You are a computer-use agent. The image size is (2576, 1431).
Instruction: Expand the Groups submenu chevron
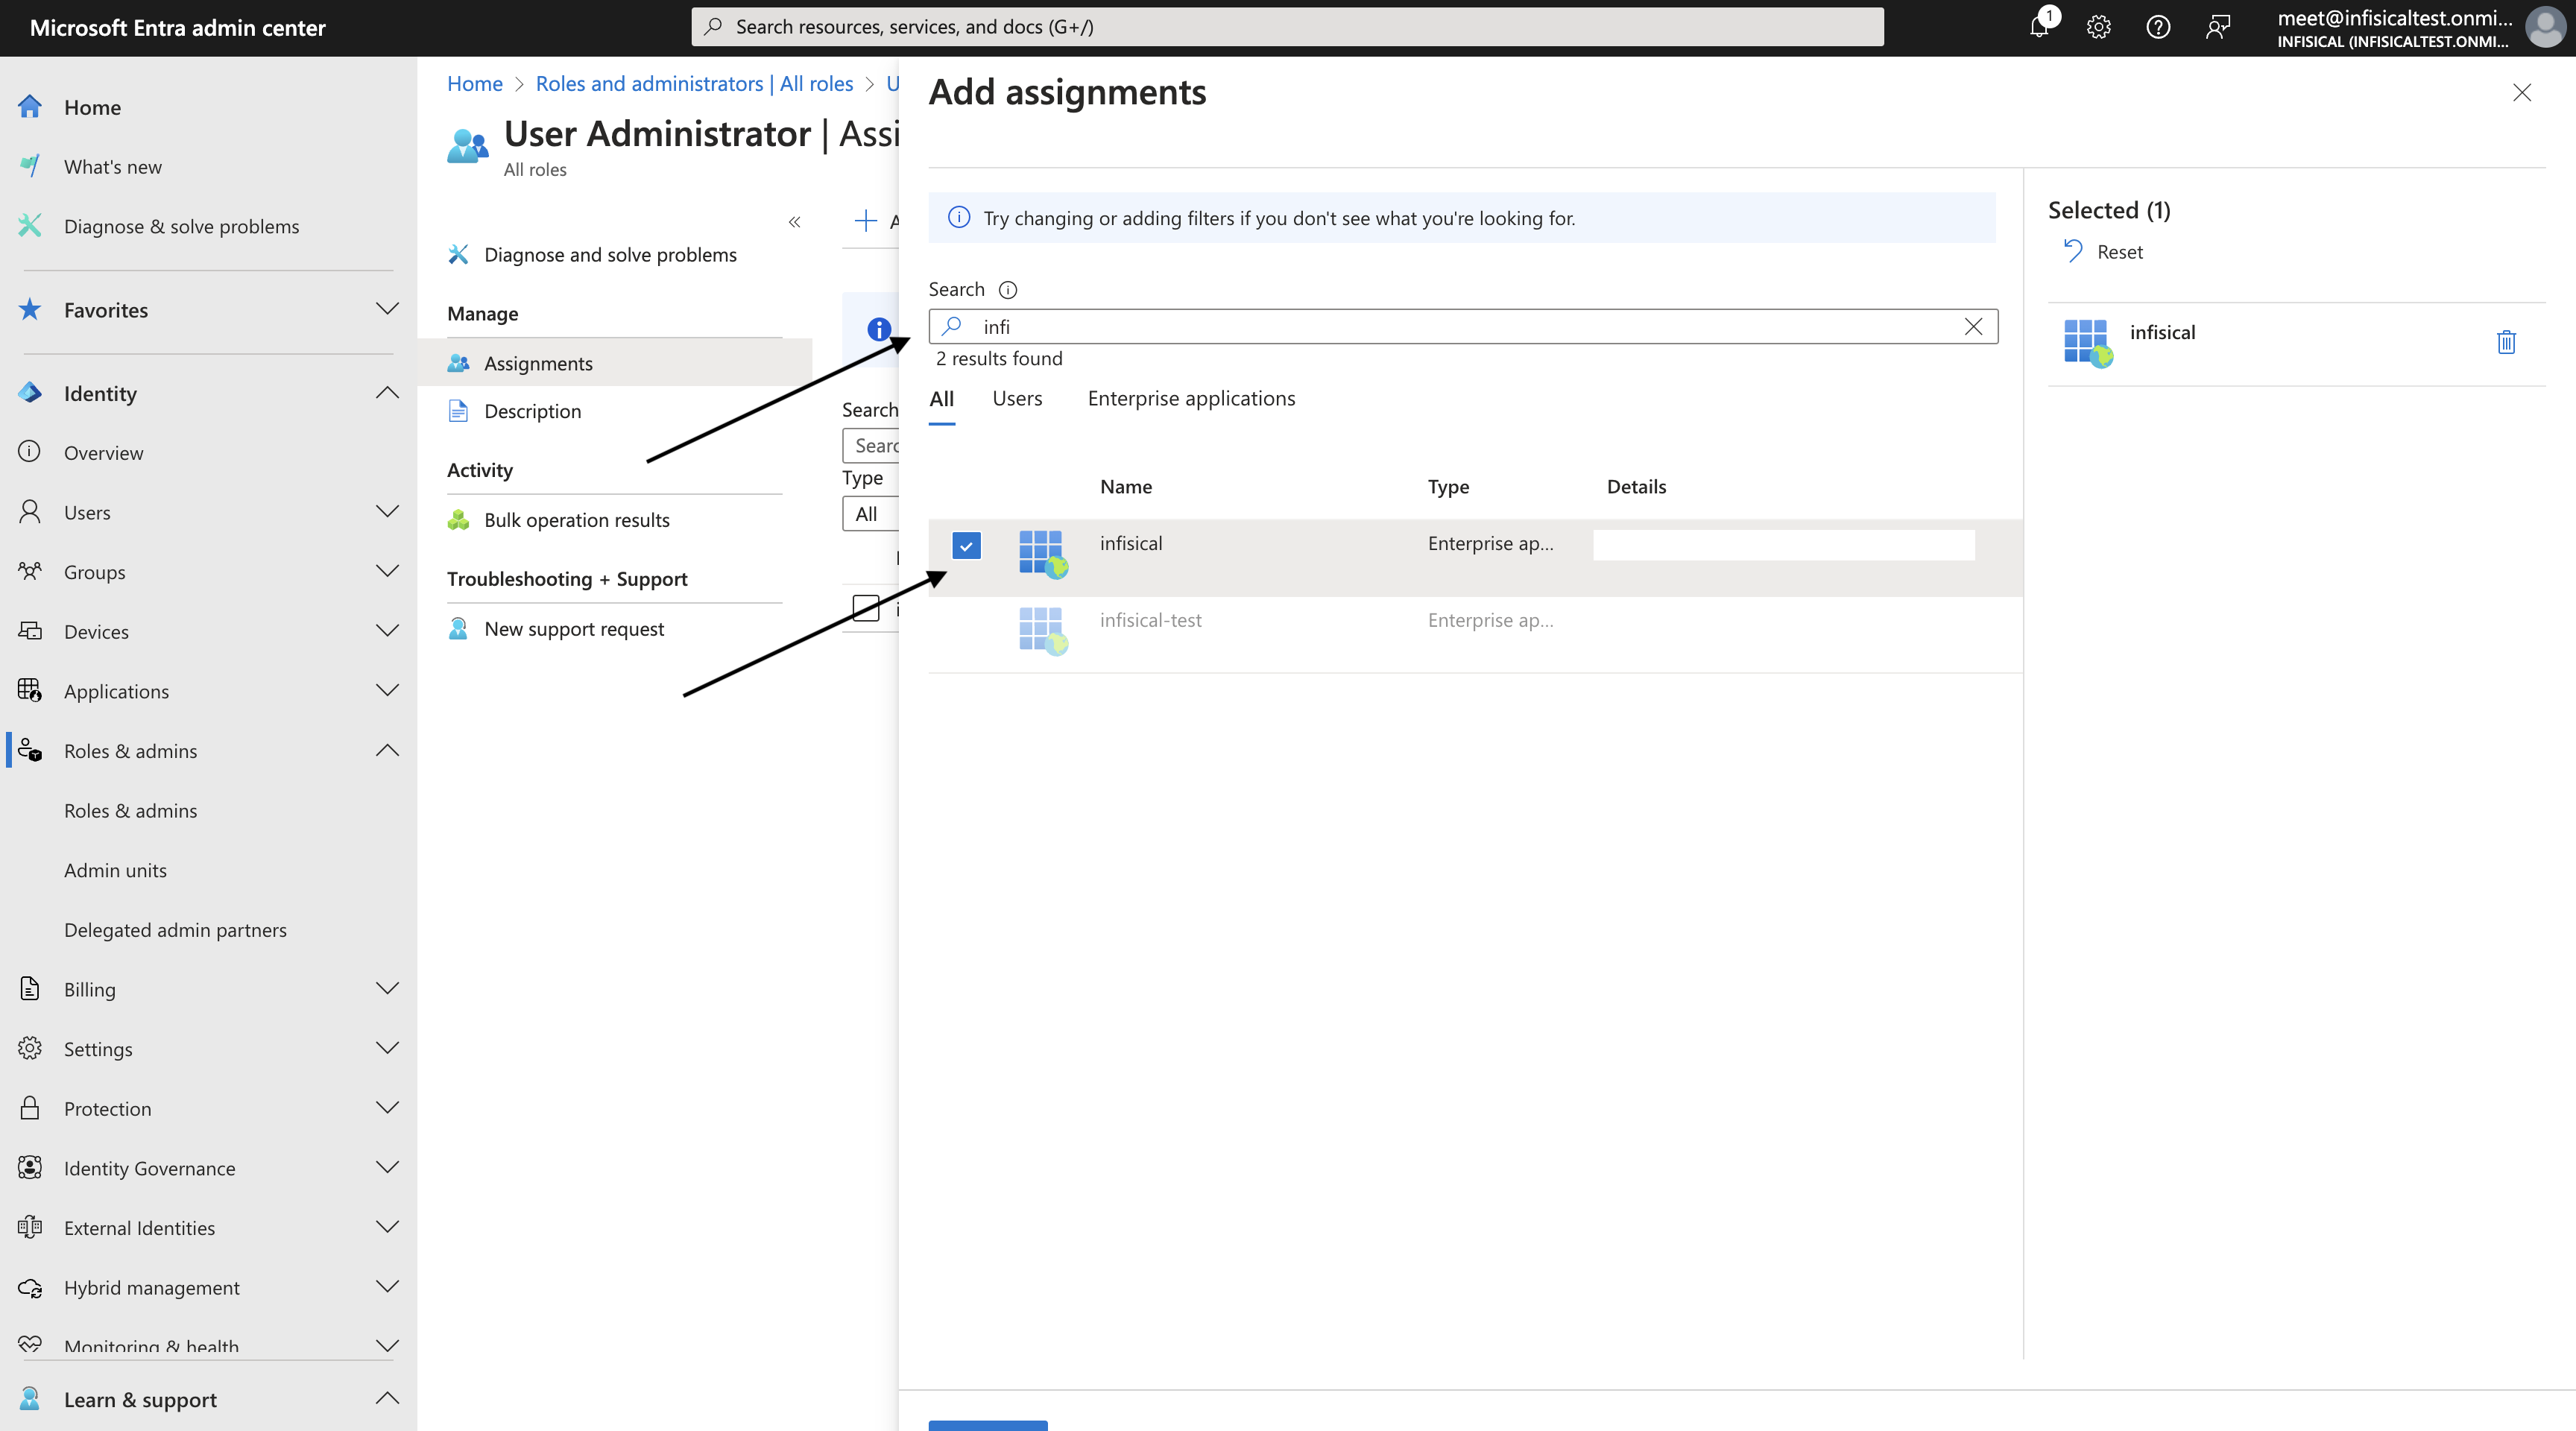click(x=387, y=572)
